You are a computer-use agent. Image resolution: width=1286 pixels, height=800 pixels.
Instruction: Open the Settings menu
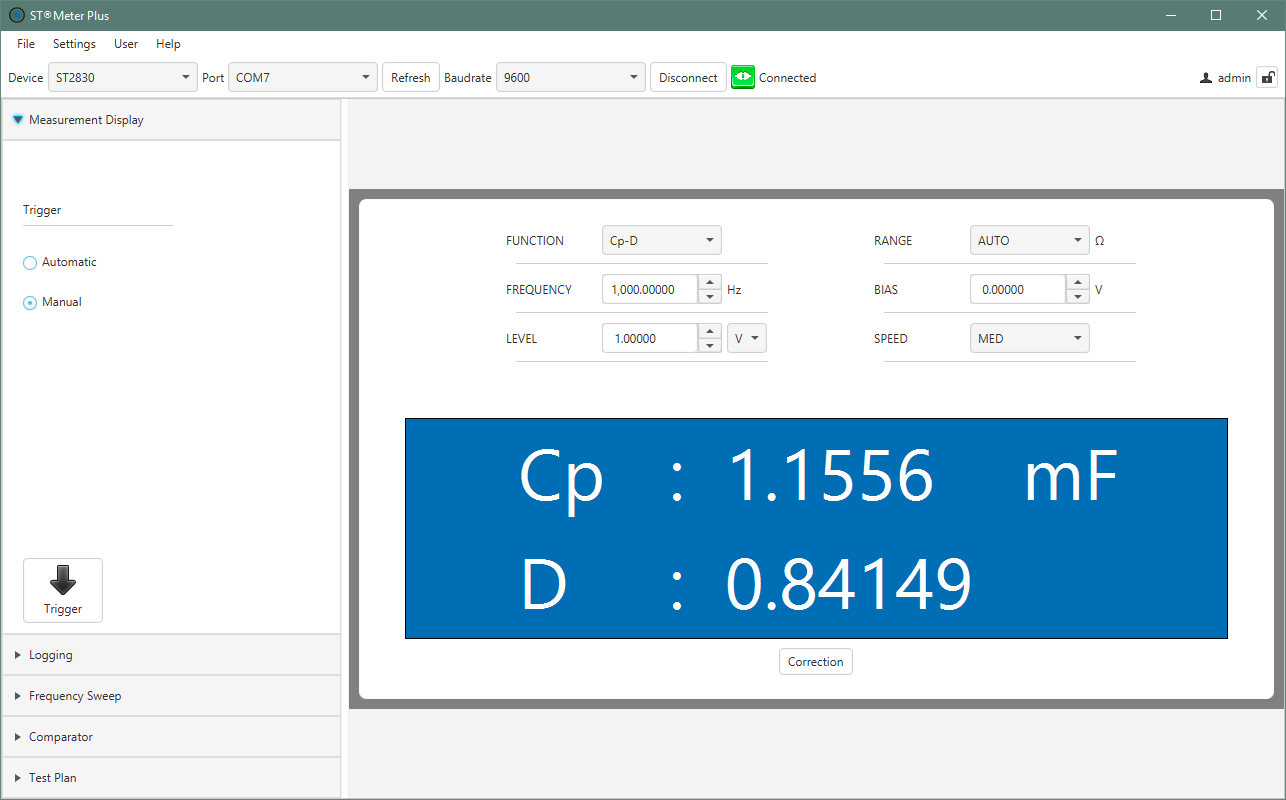click(74, 44)
